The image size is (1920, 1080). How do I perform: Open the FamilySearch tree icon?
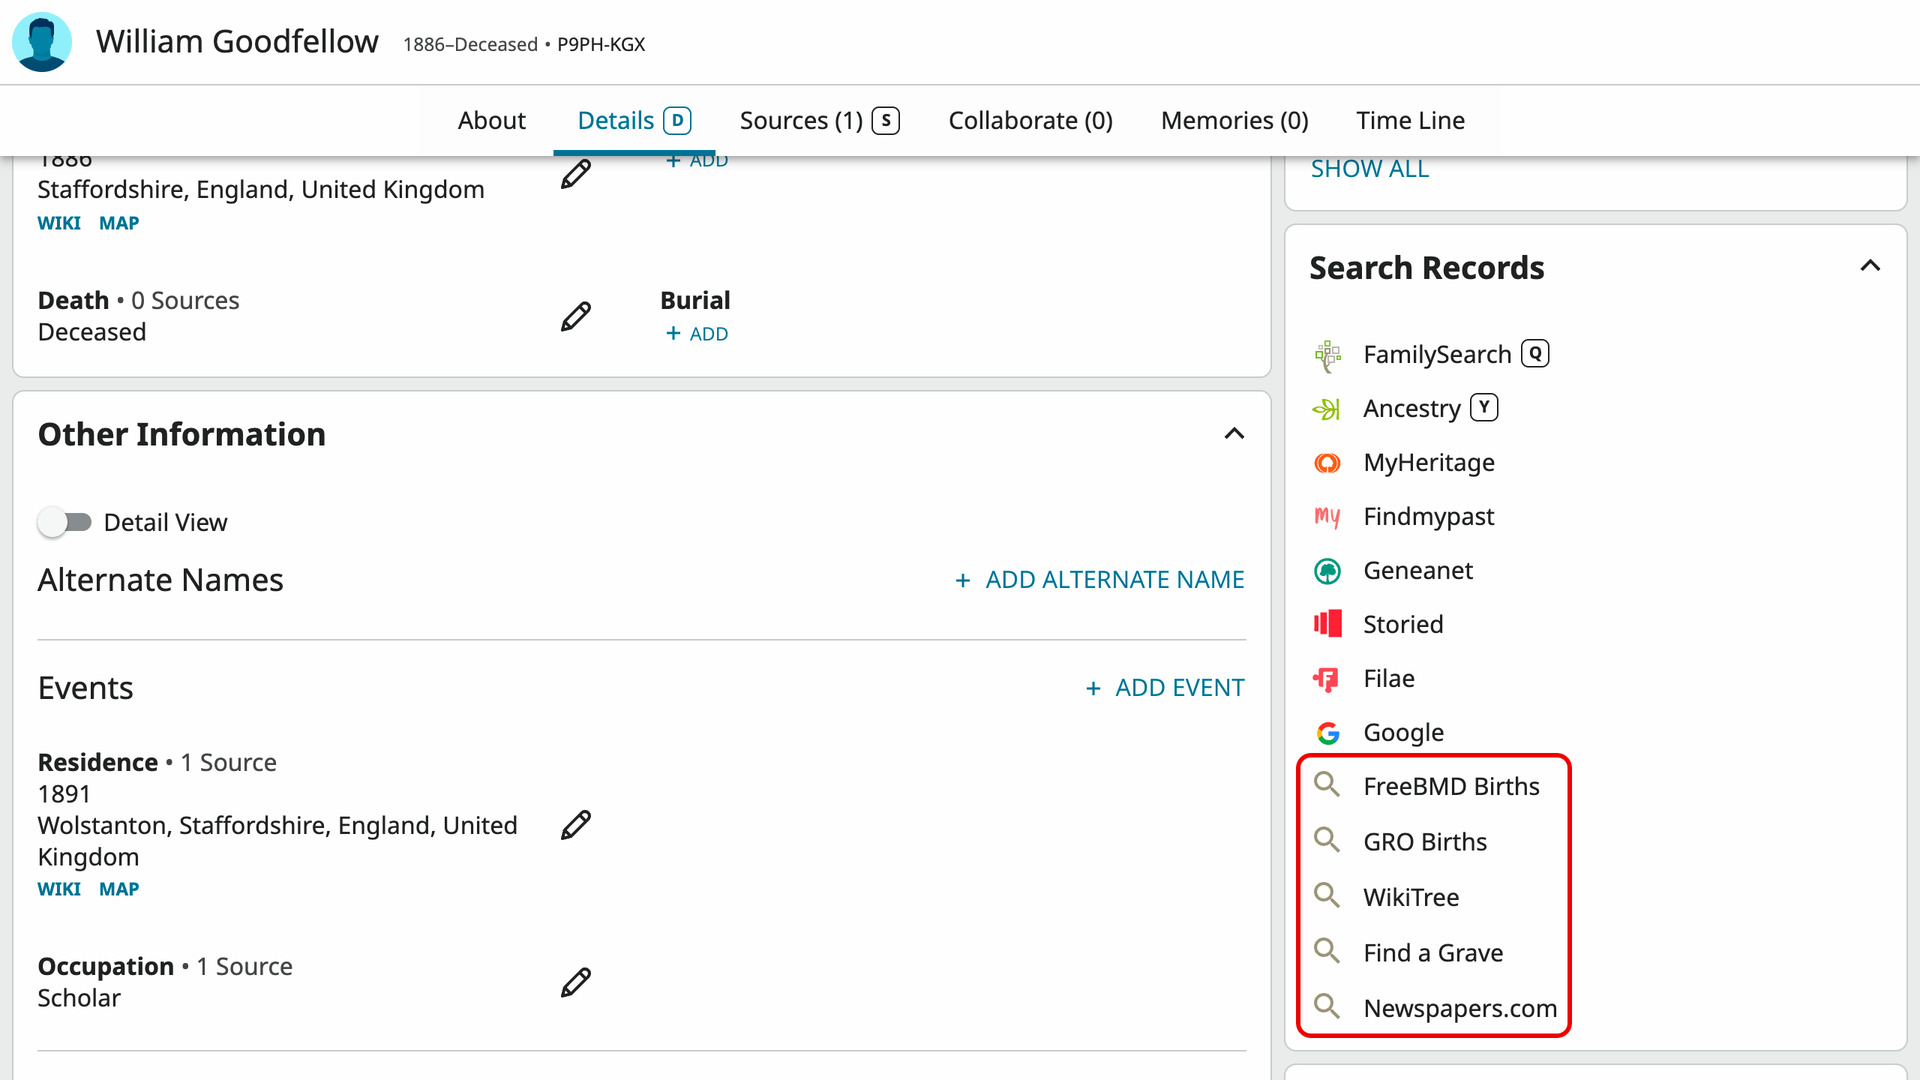click(1328, 355)
